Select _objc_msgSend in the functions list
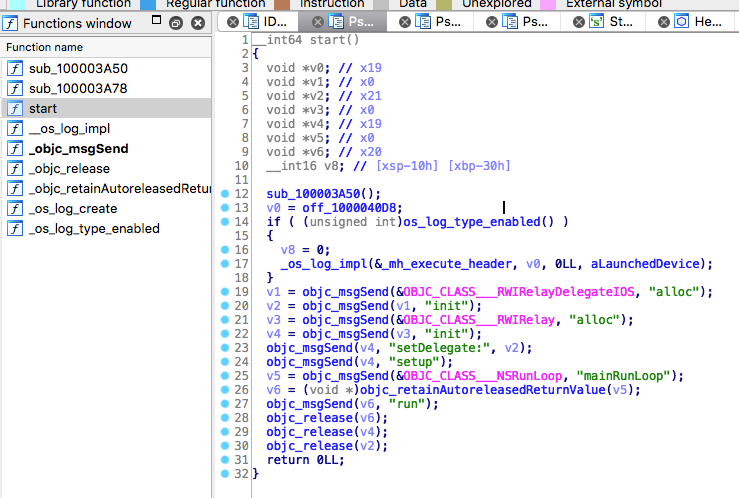Screen dimensions: 739x498 78,149
